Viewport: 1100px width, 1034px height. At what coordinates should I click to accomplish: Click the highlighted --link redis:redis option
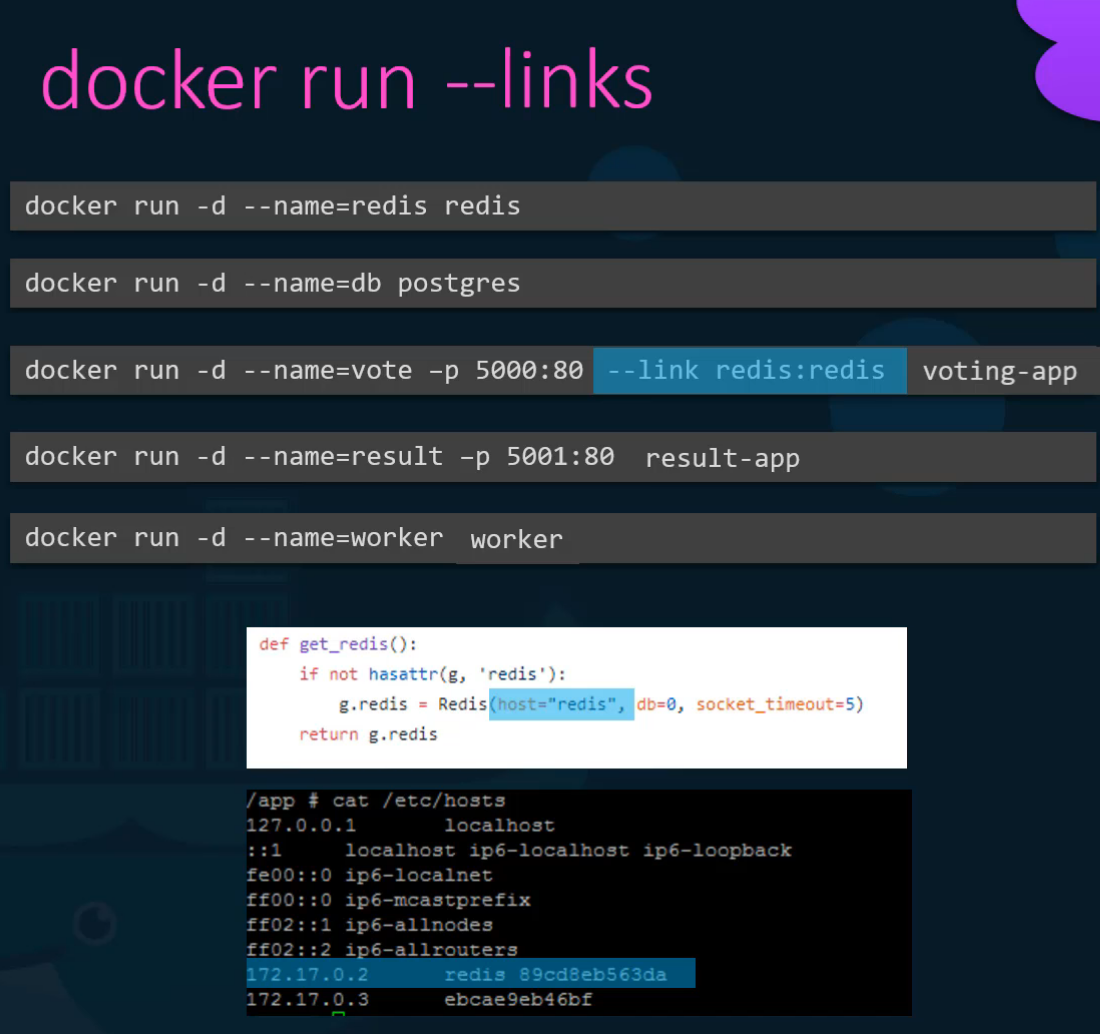[x=749, y=371]
